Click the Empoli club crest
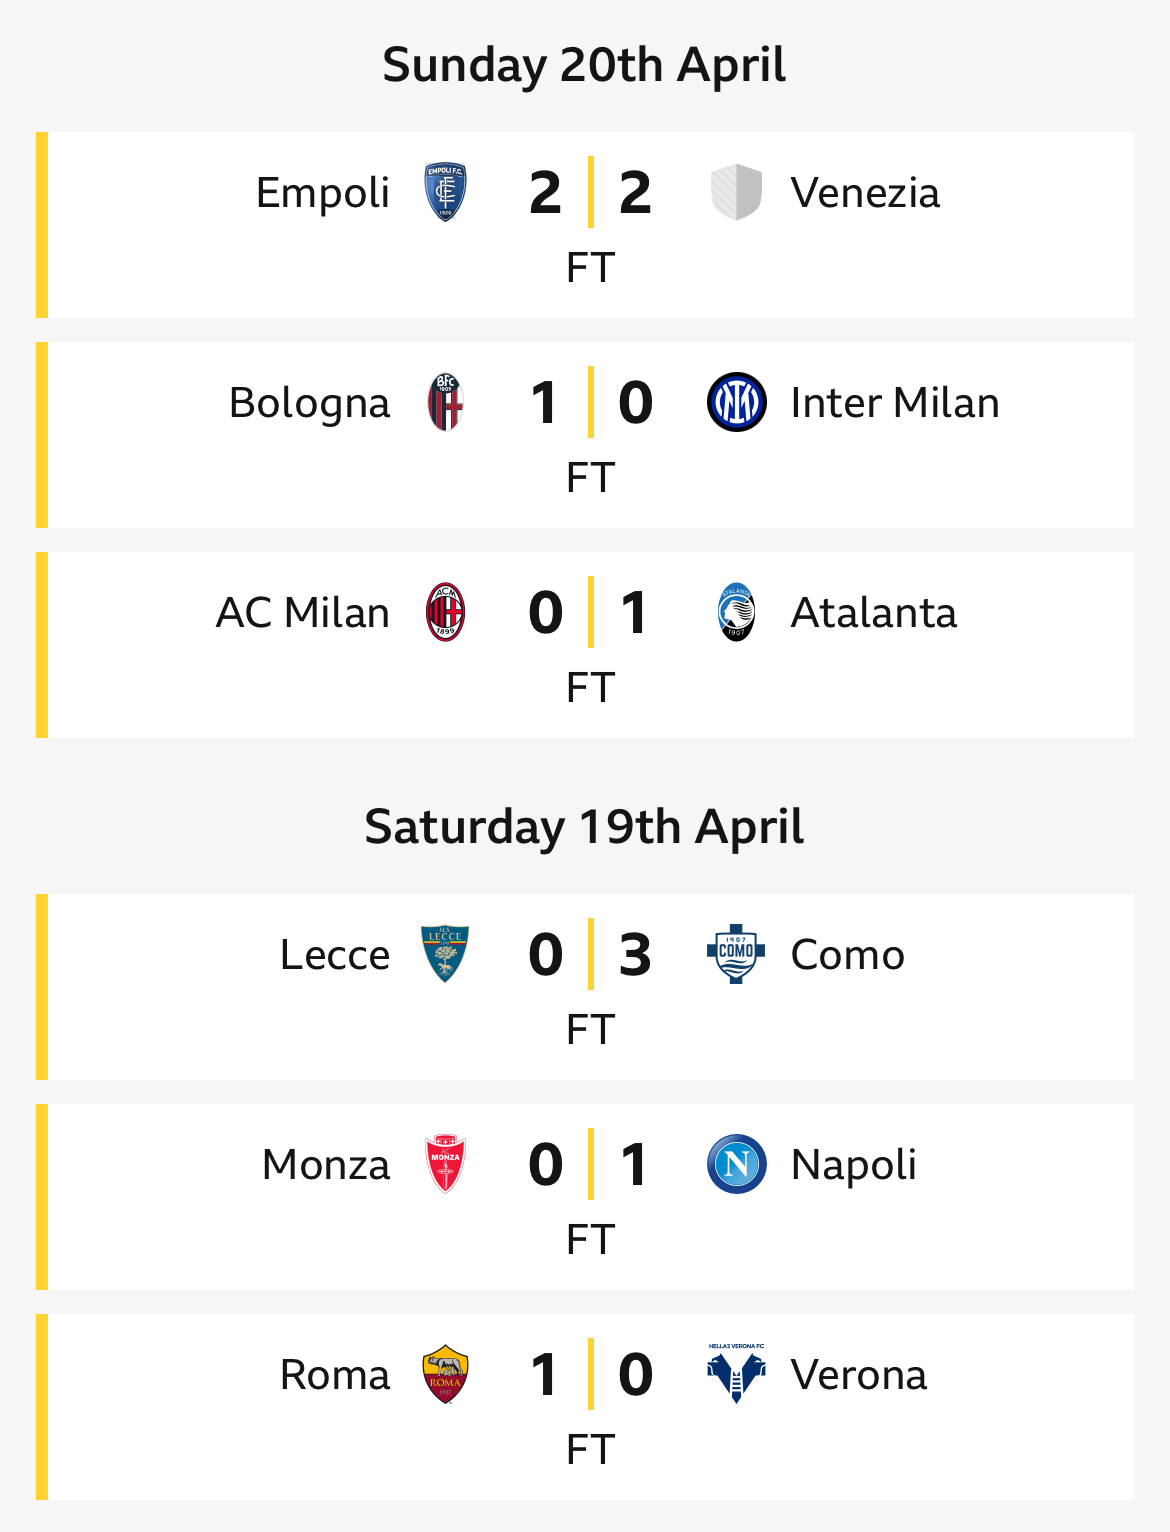 click(445, 192)
